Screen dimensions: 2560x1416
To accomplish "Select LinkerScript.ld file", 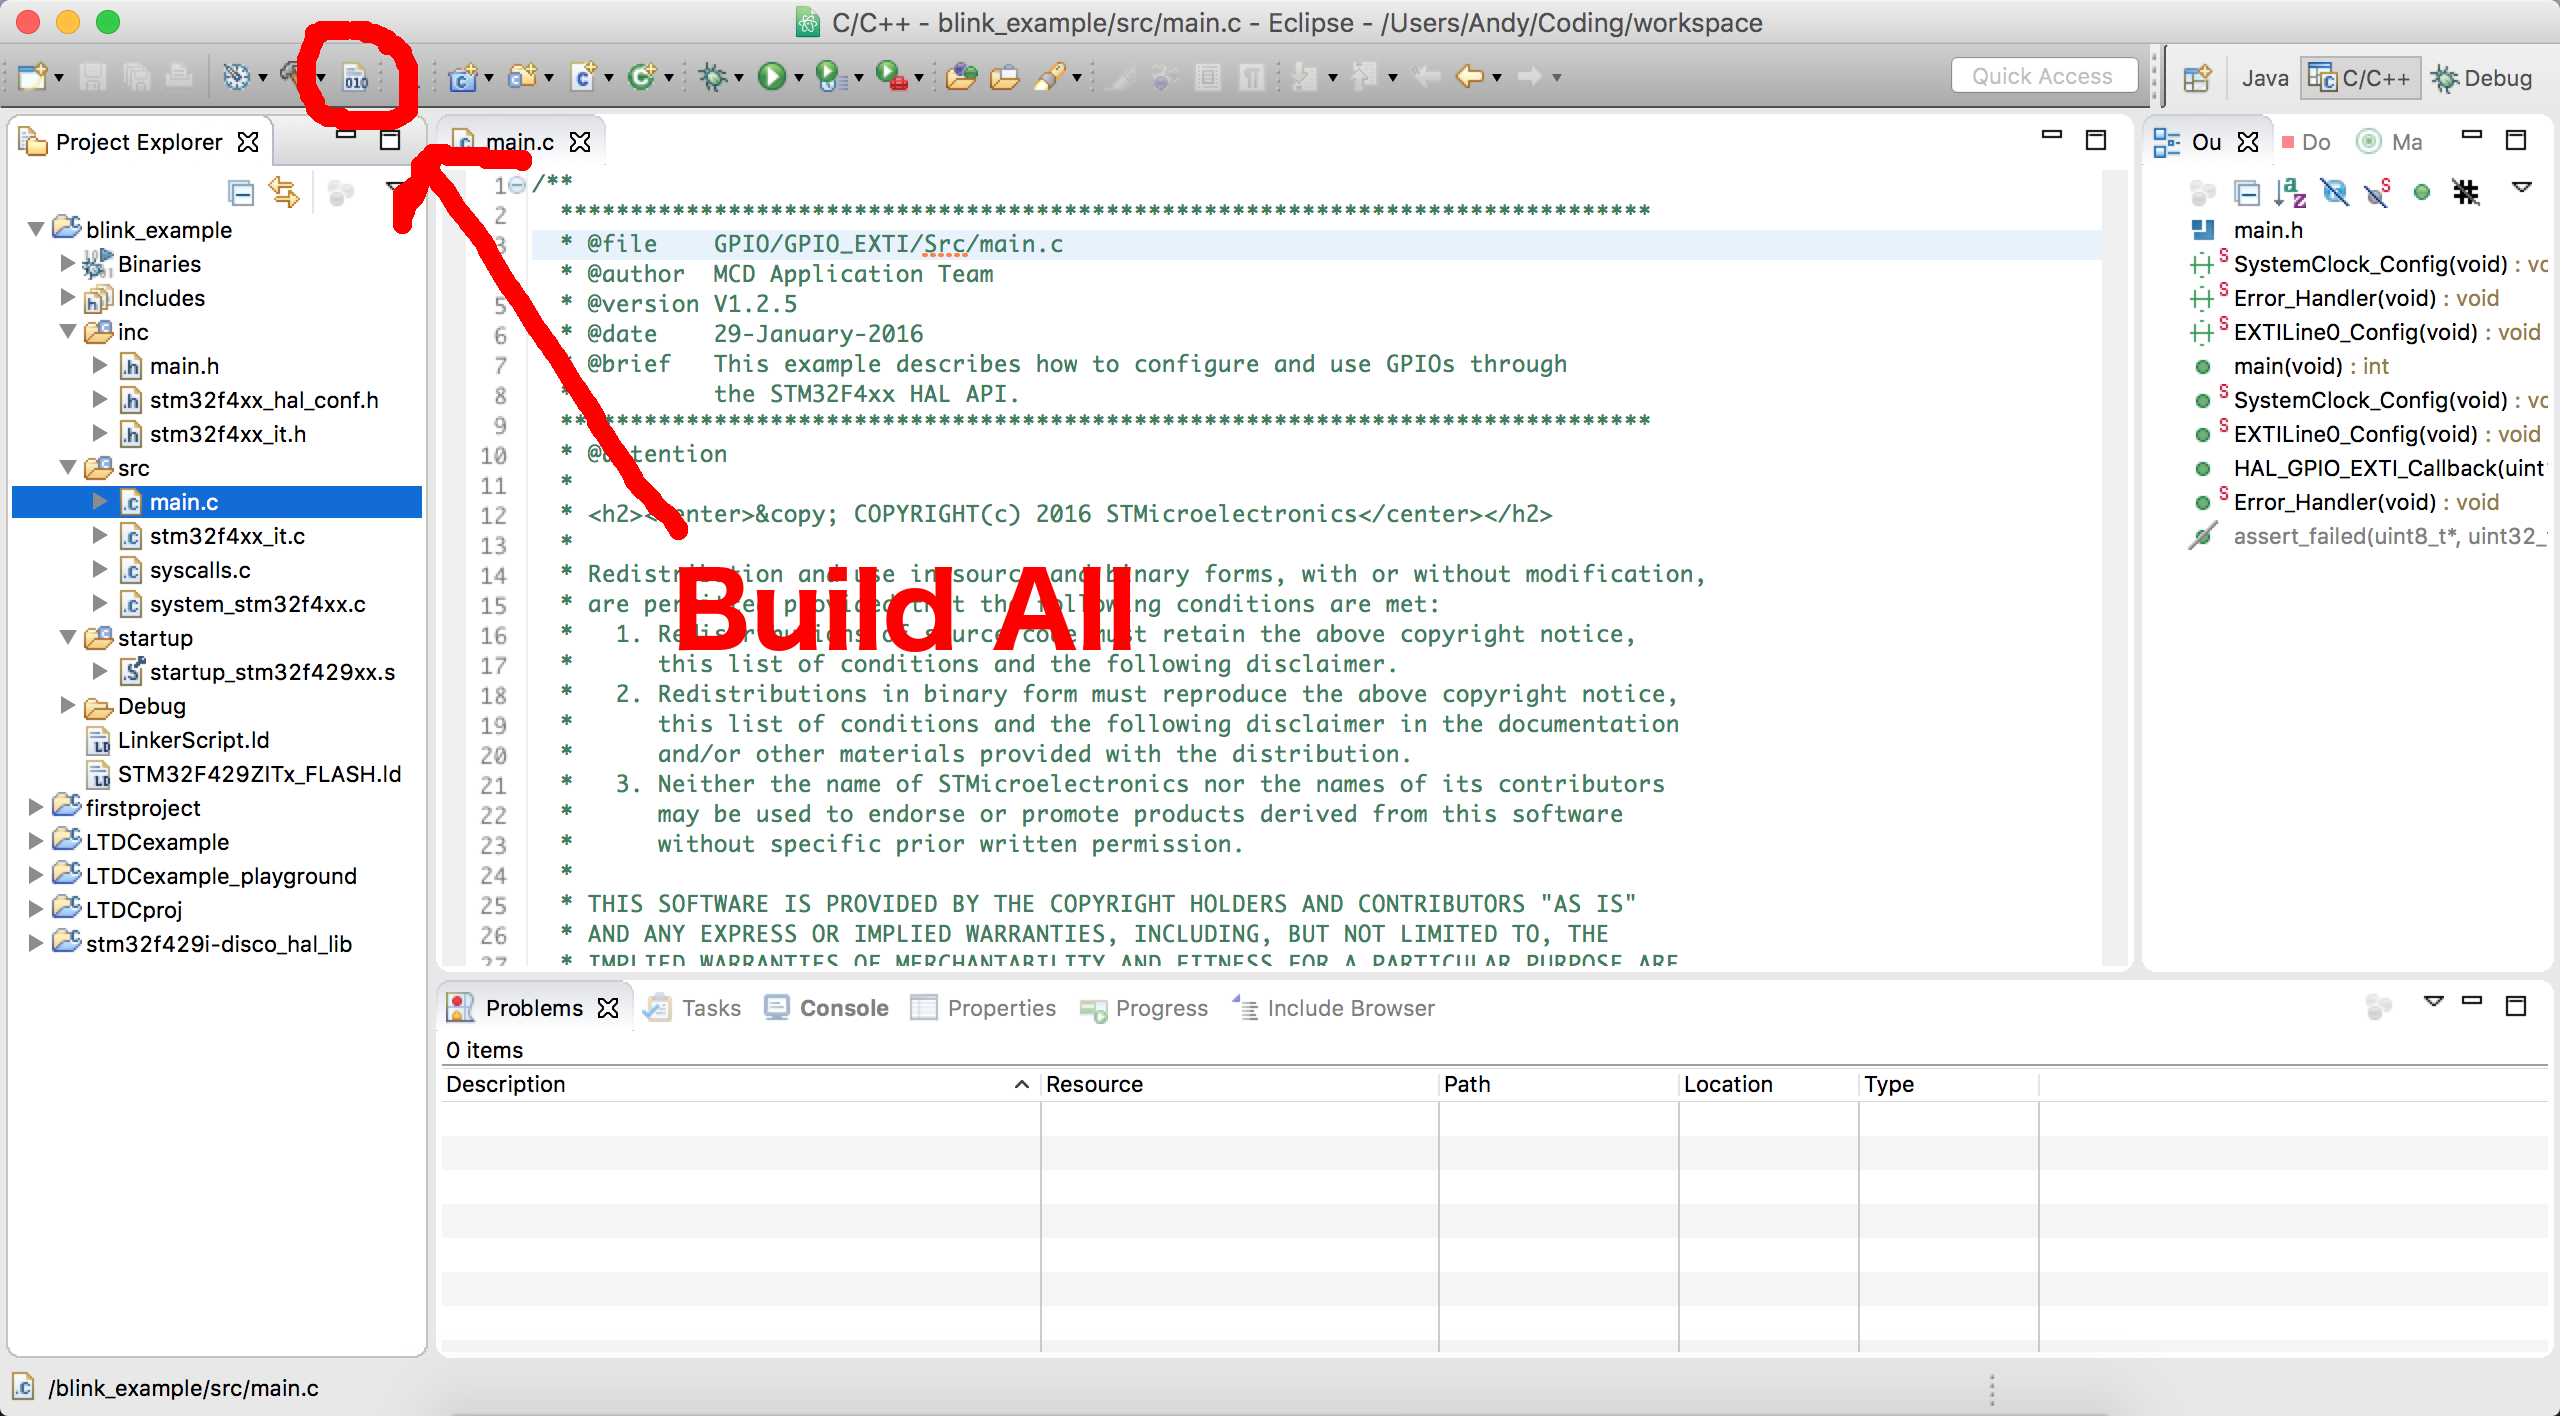I will [193, 740].
